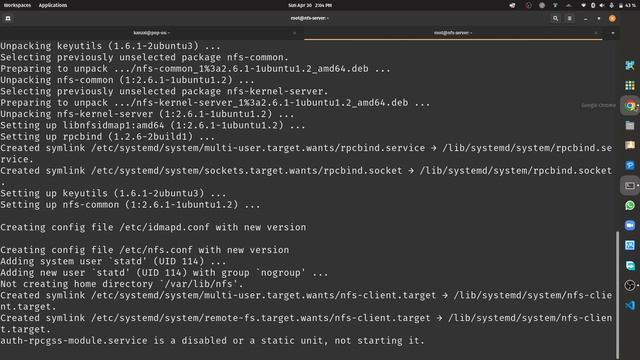Click the auth-rpcgss-module.service output line

[212, 341]
